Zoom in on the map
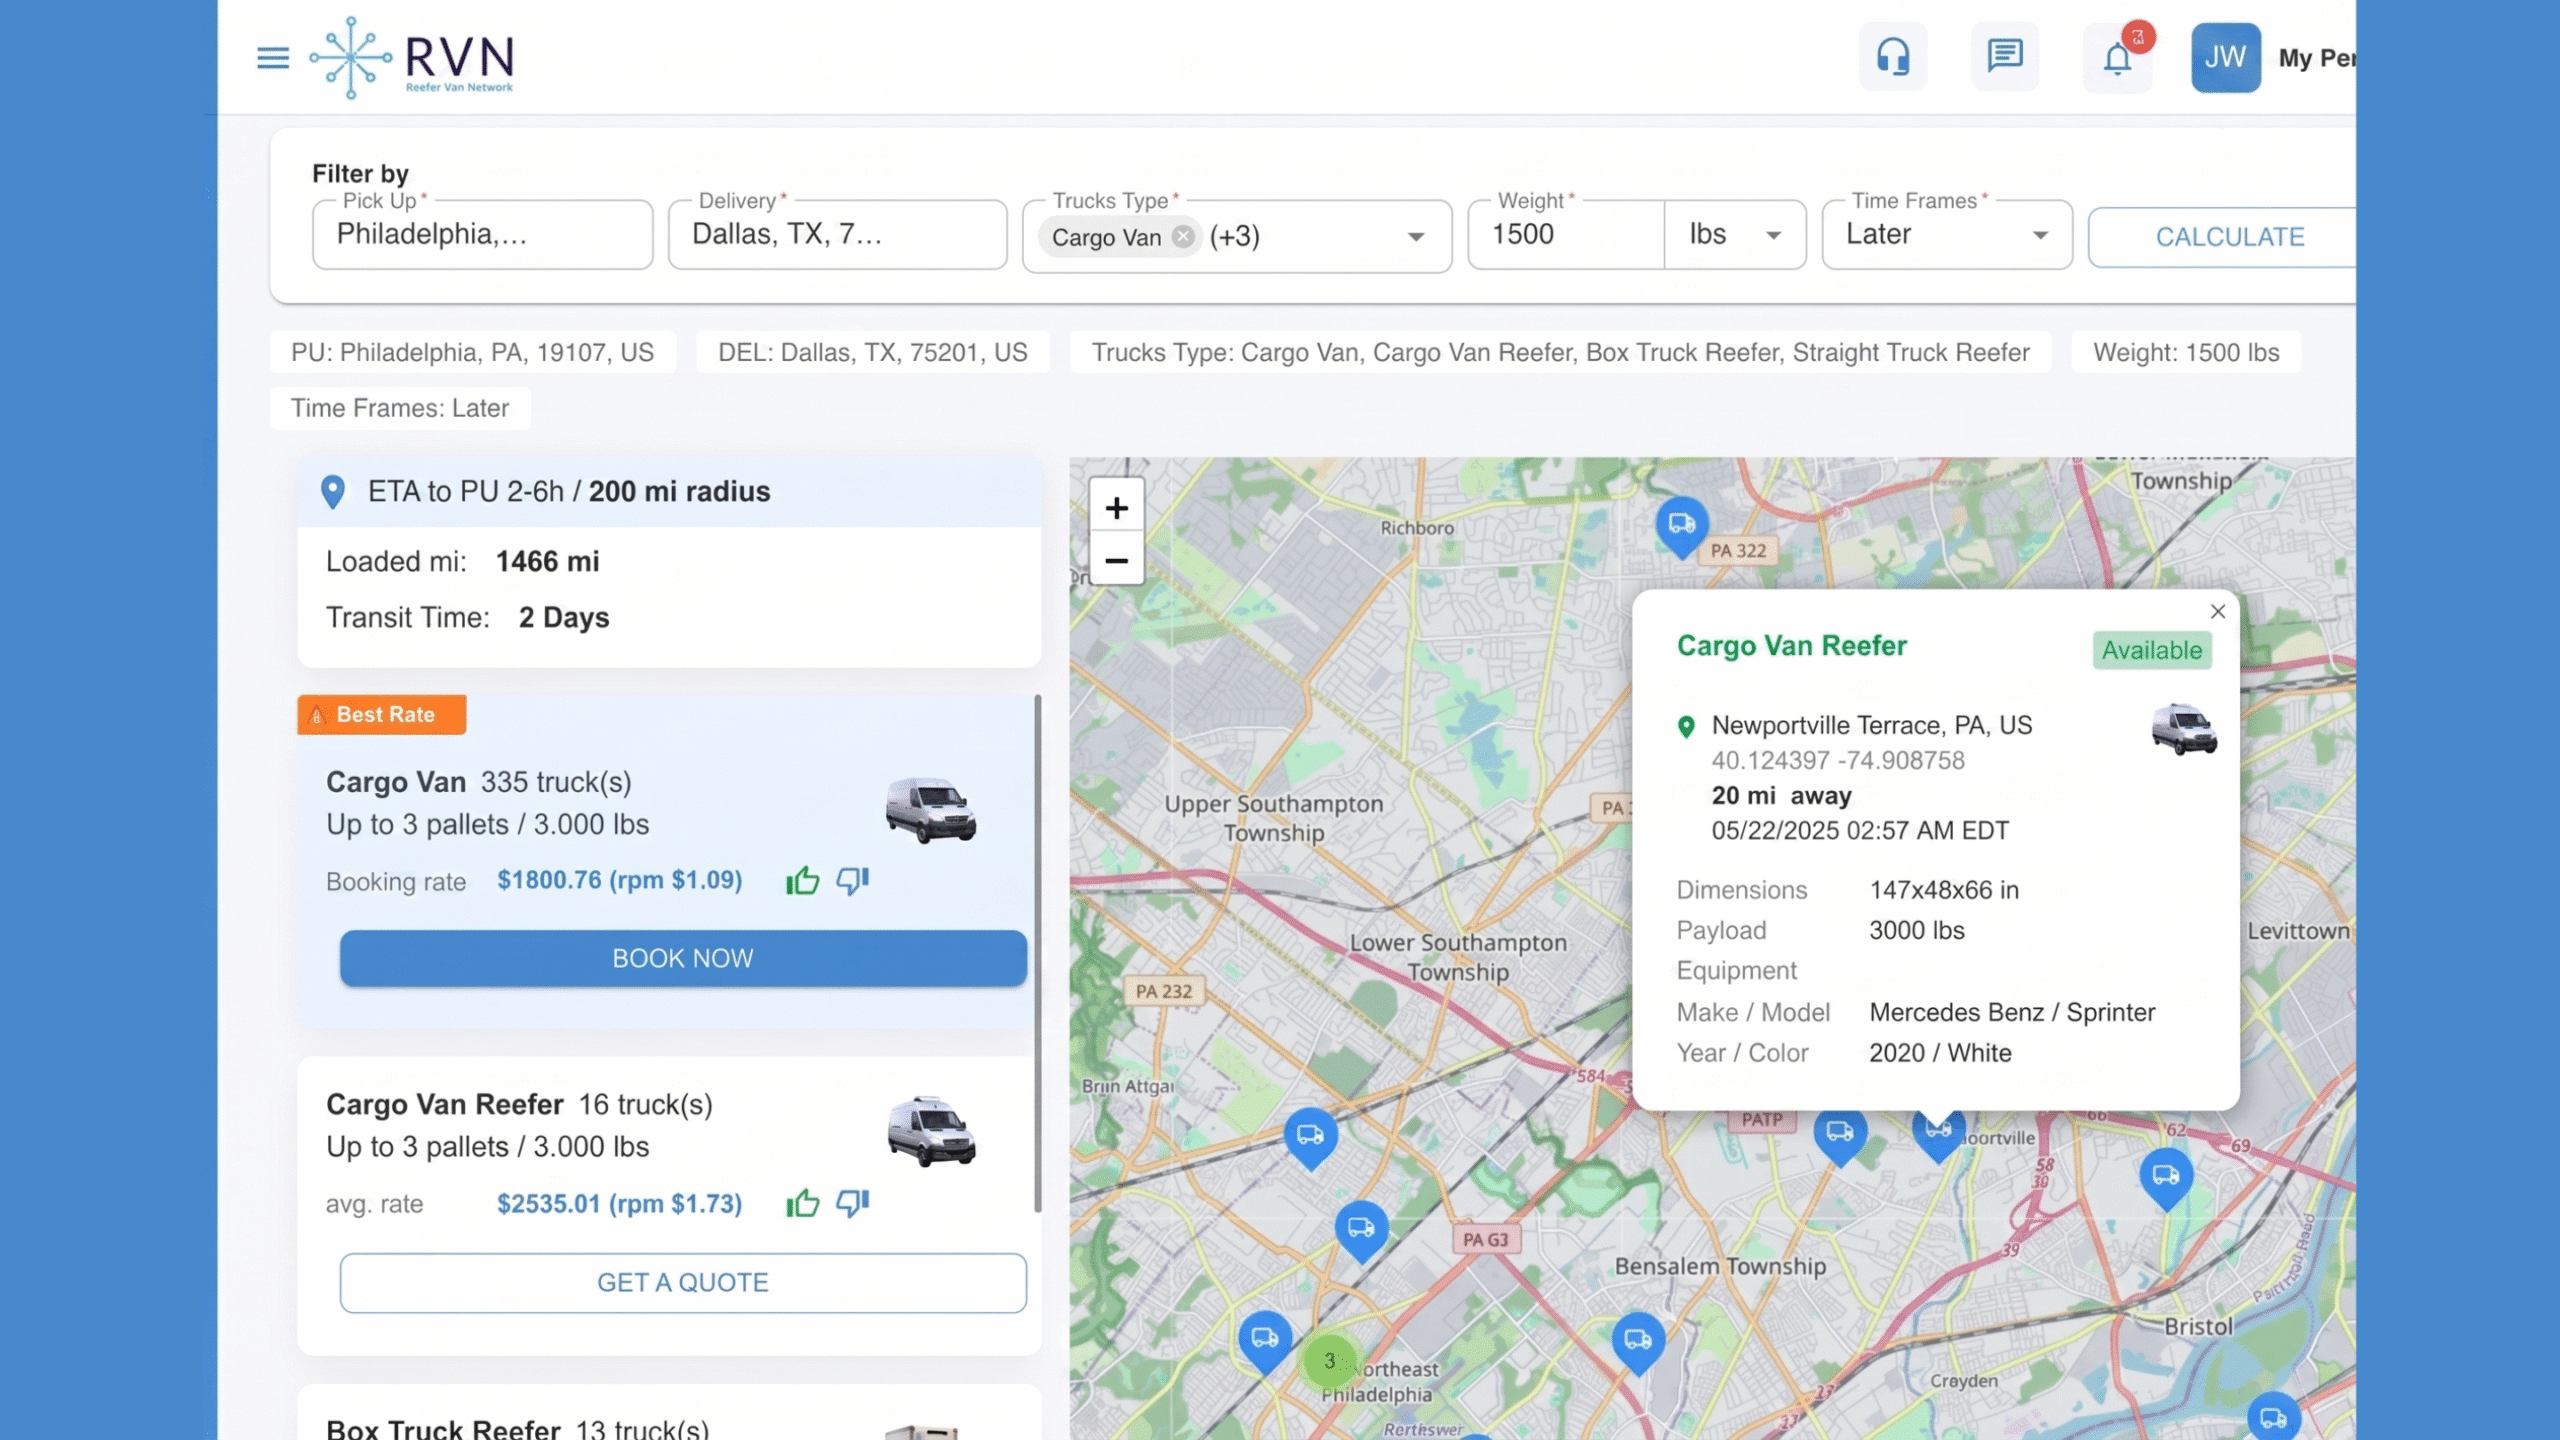 (1116, 508)
